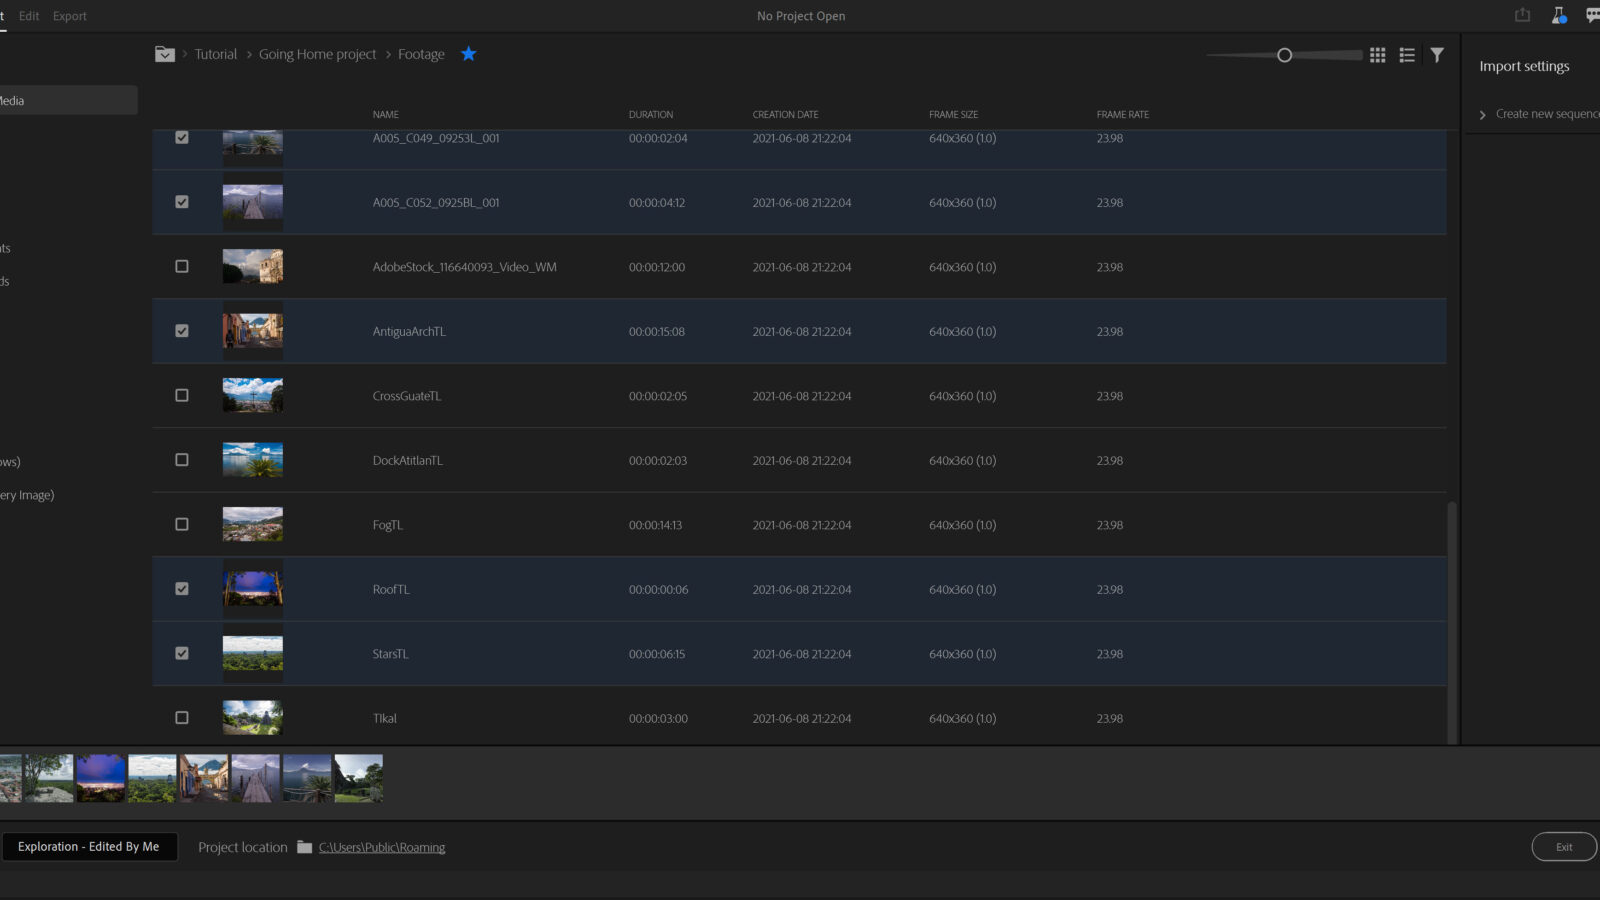Check the DockAtitlanTL clip

[182, 460]
